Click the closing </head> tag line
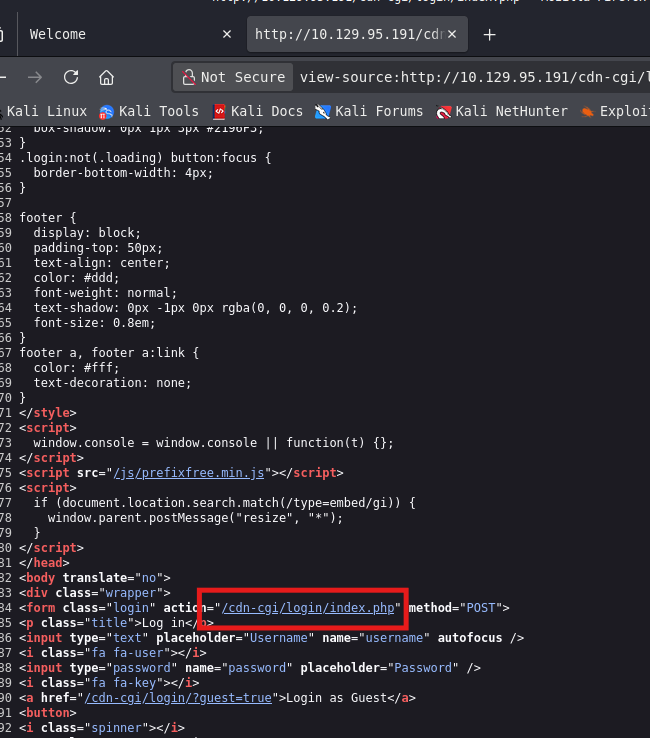Viewport: 650px width, 738px height. click(44, 563)
